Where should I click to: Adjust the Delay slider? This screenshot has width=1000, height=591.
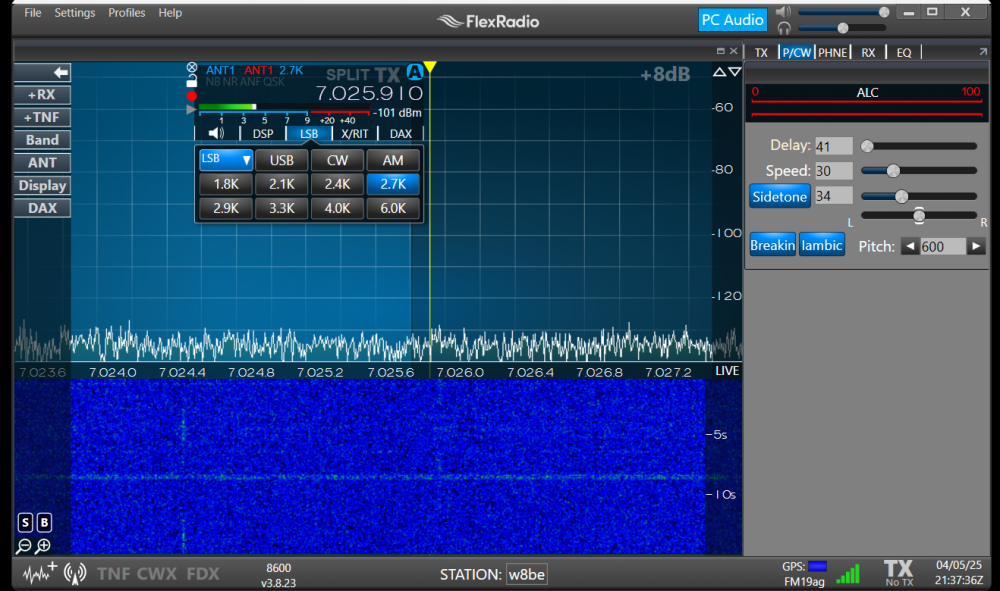pos(918,146)
